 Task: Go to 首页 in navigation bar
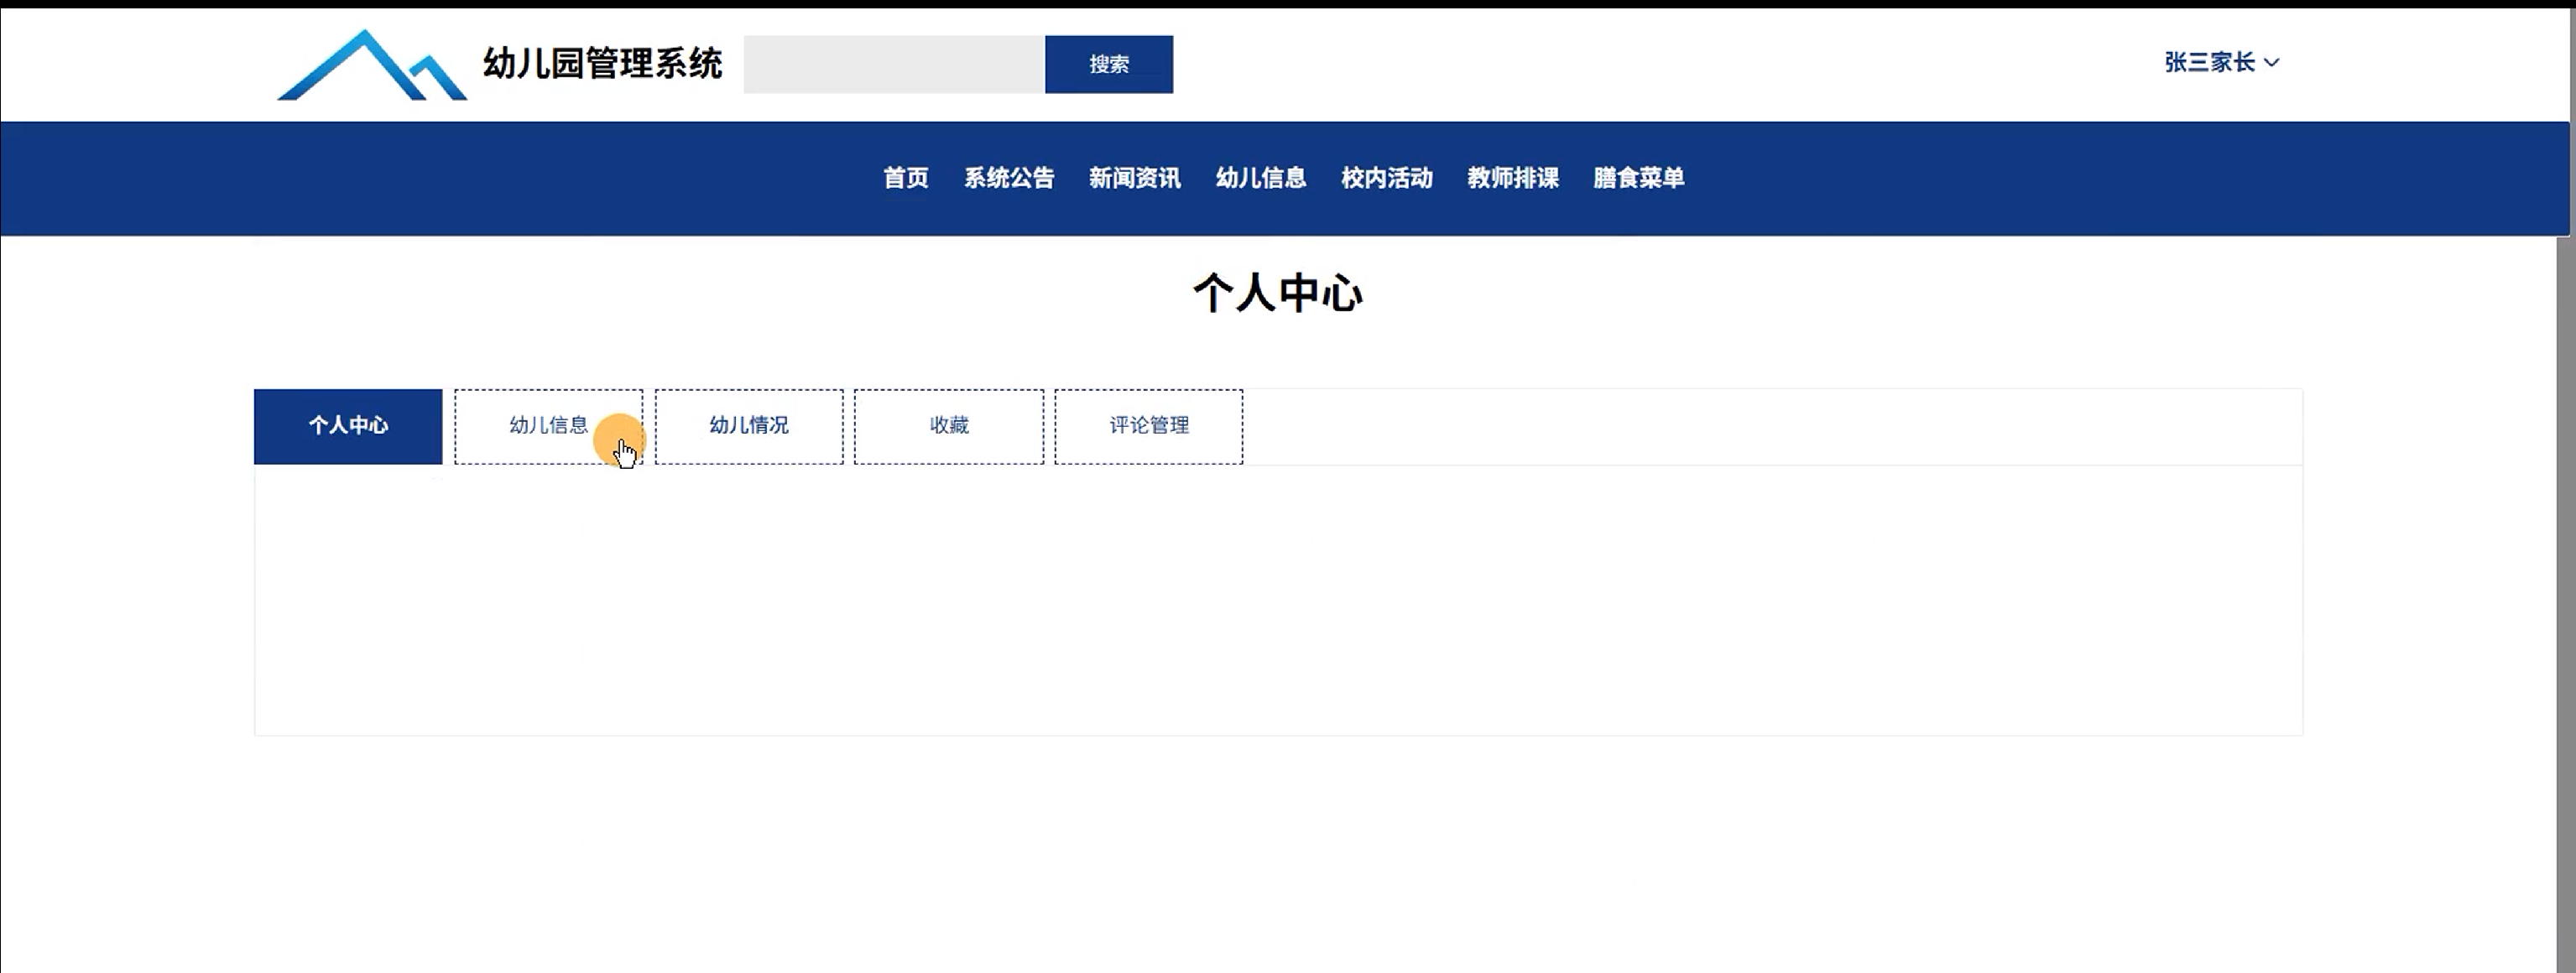[905, 178]
